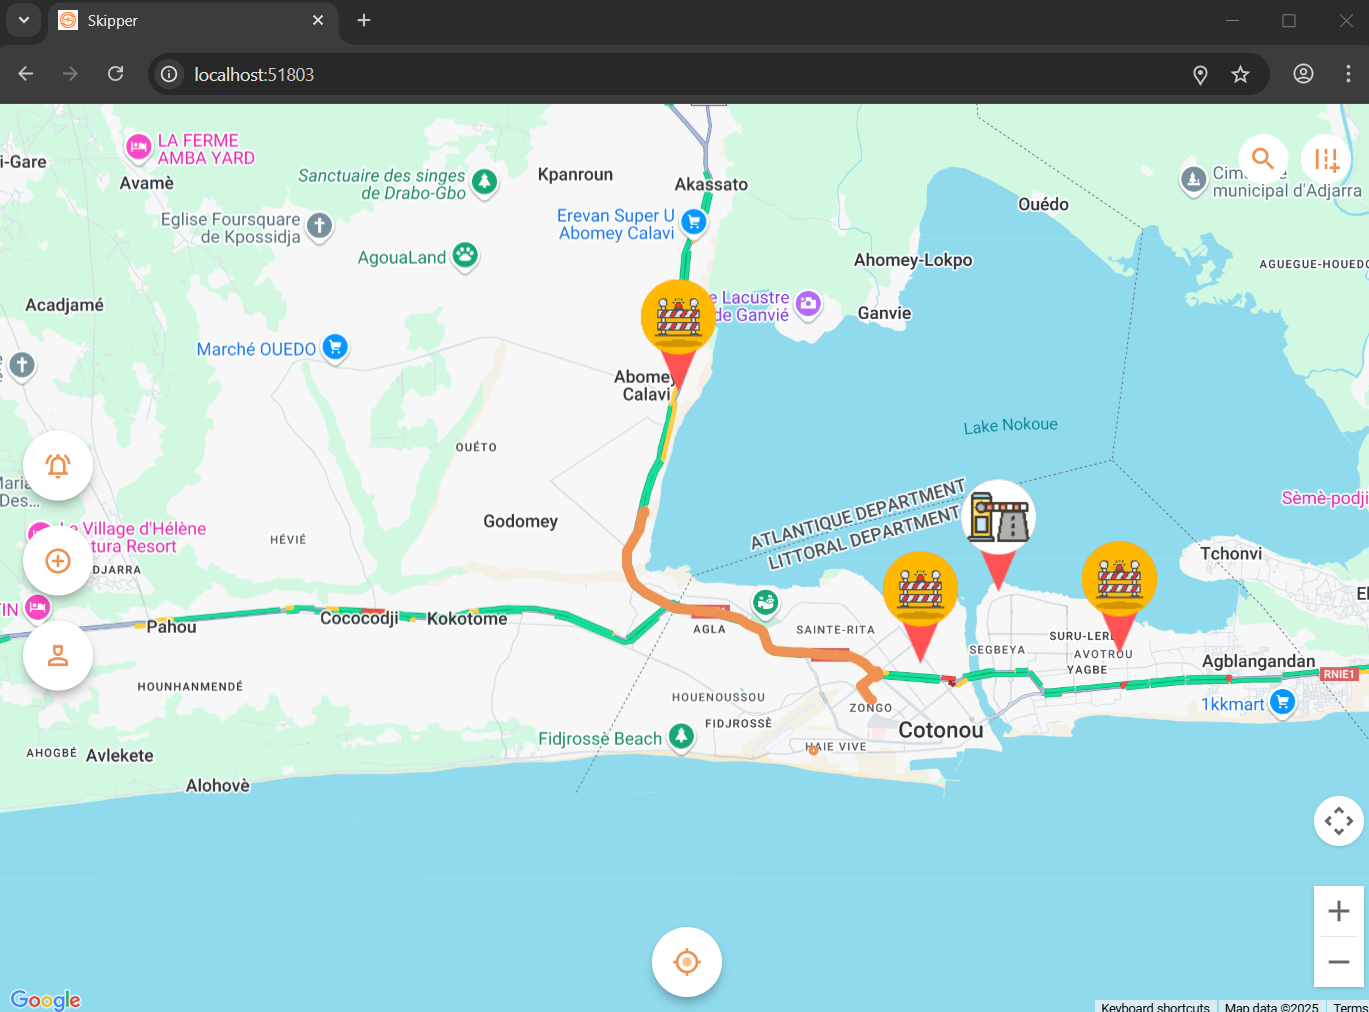
Task: Open the filter settings button beside search
Action: [1326, 159]
